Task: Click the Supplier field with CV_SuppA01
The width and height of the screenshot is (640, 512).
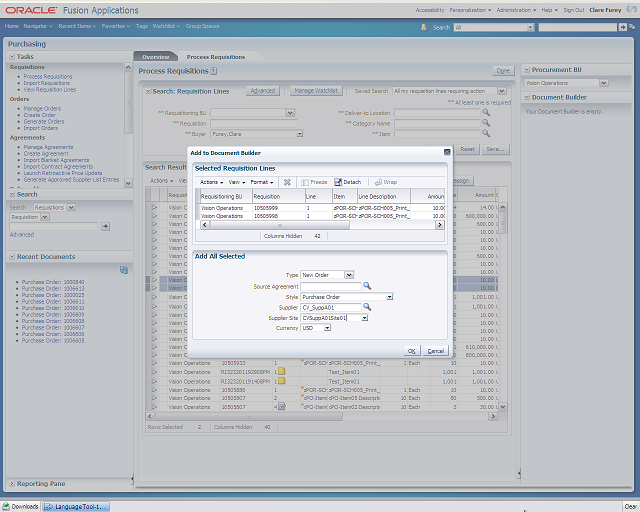Action: [331, 307]
